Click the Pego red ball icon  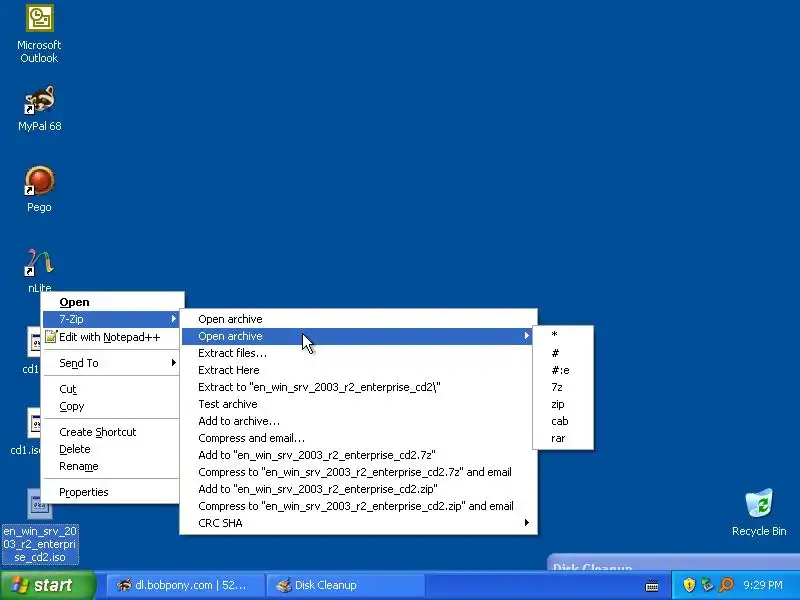click(x=39, y=181)
